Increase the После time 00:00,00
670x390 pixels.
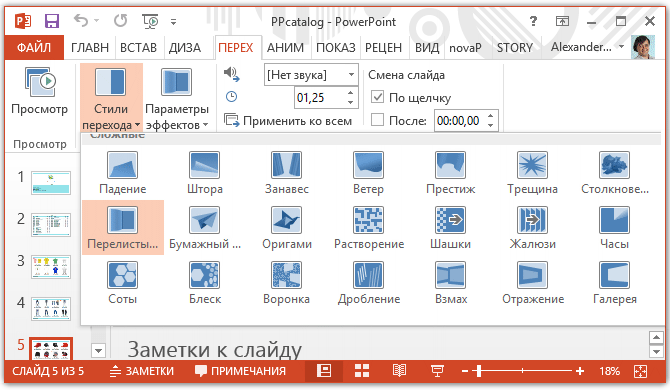click(x=491, y=115)
